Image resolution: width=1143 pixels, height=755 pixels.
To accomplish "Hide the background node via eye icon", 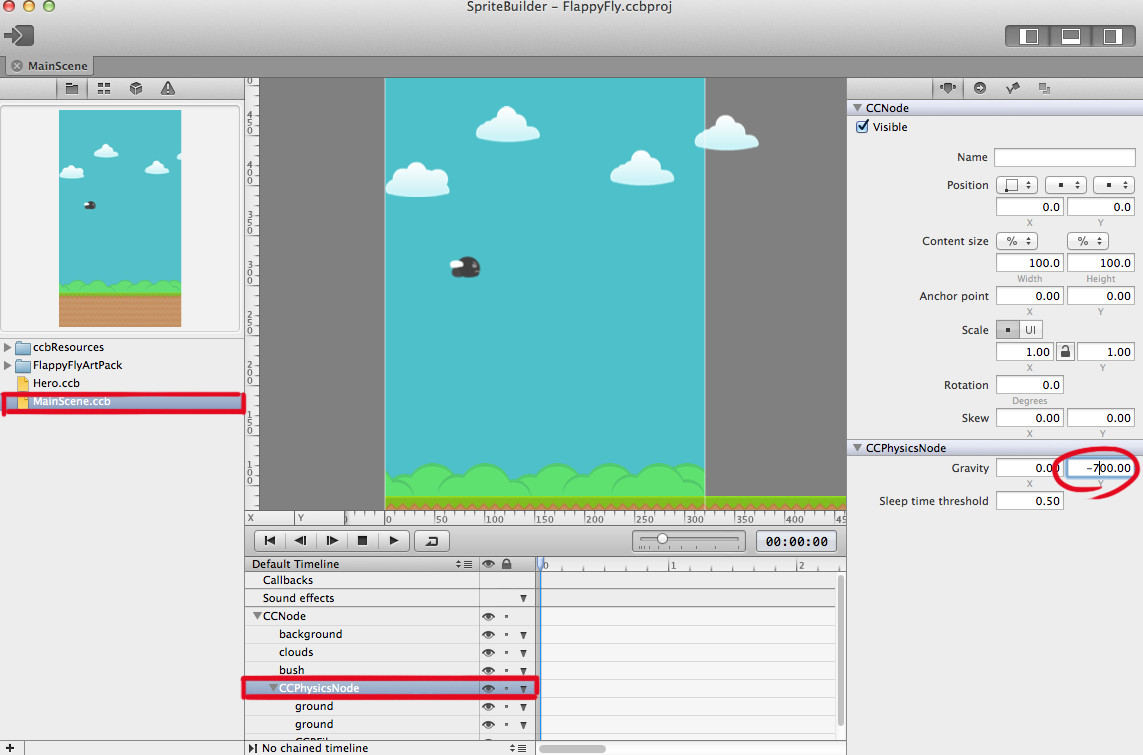I will pyautogui.click(x=488, y=635).
